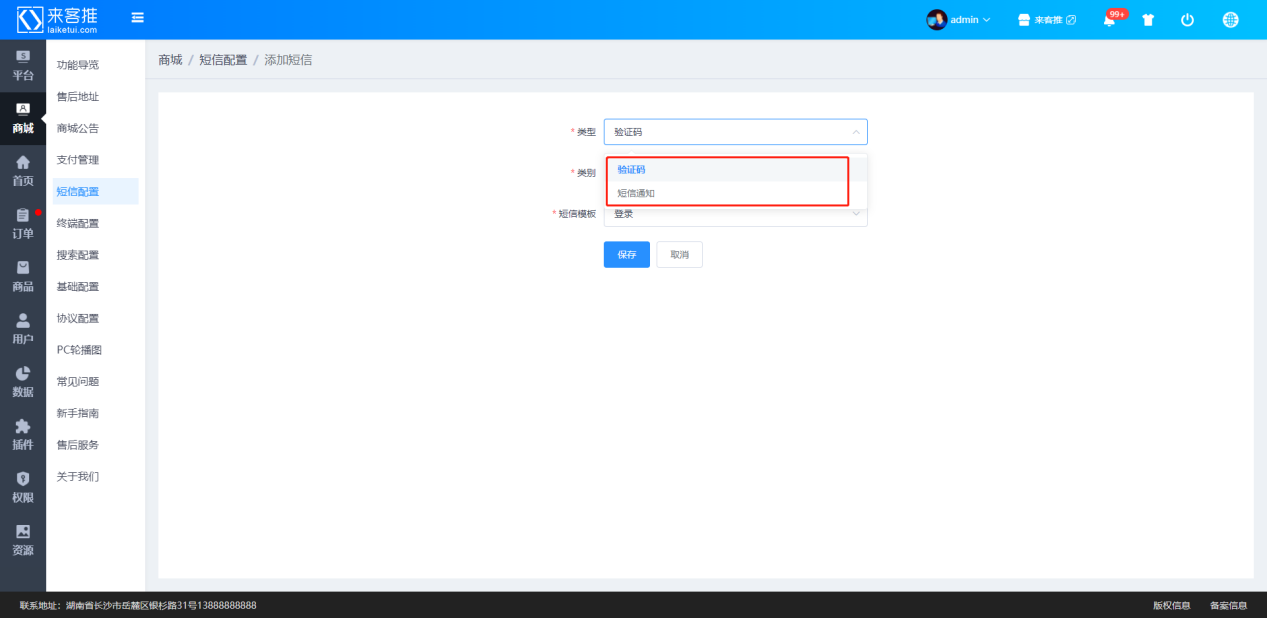The image size is (1267, 618).
Task: Click 商城 in the breadcrumb
Action: 170,60
